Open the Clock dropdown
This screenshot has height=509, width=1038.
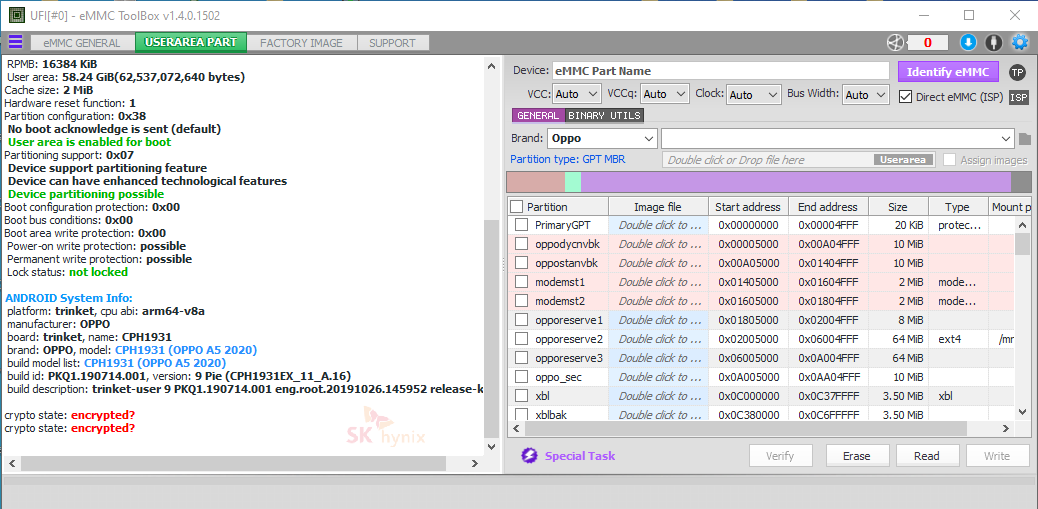[754, 95]
